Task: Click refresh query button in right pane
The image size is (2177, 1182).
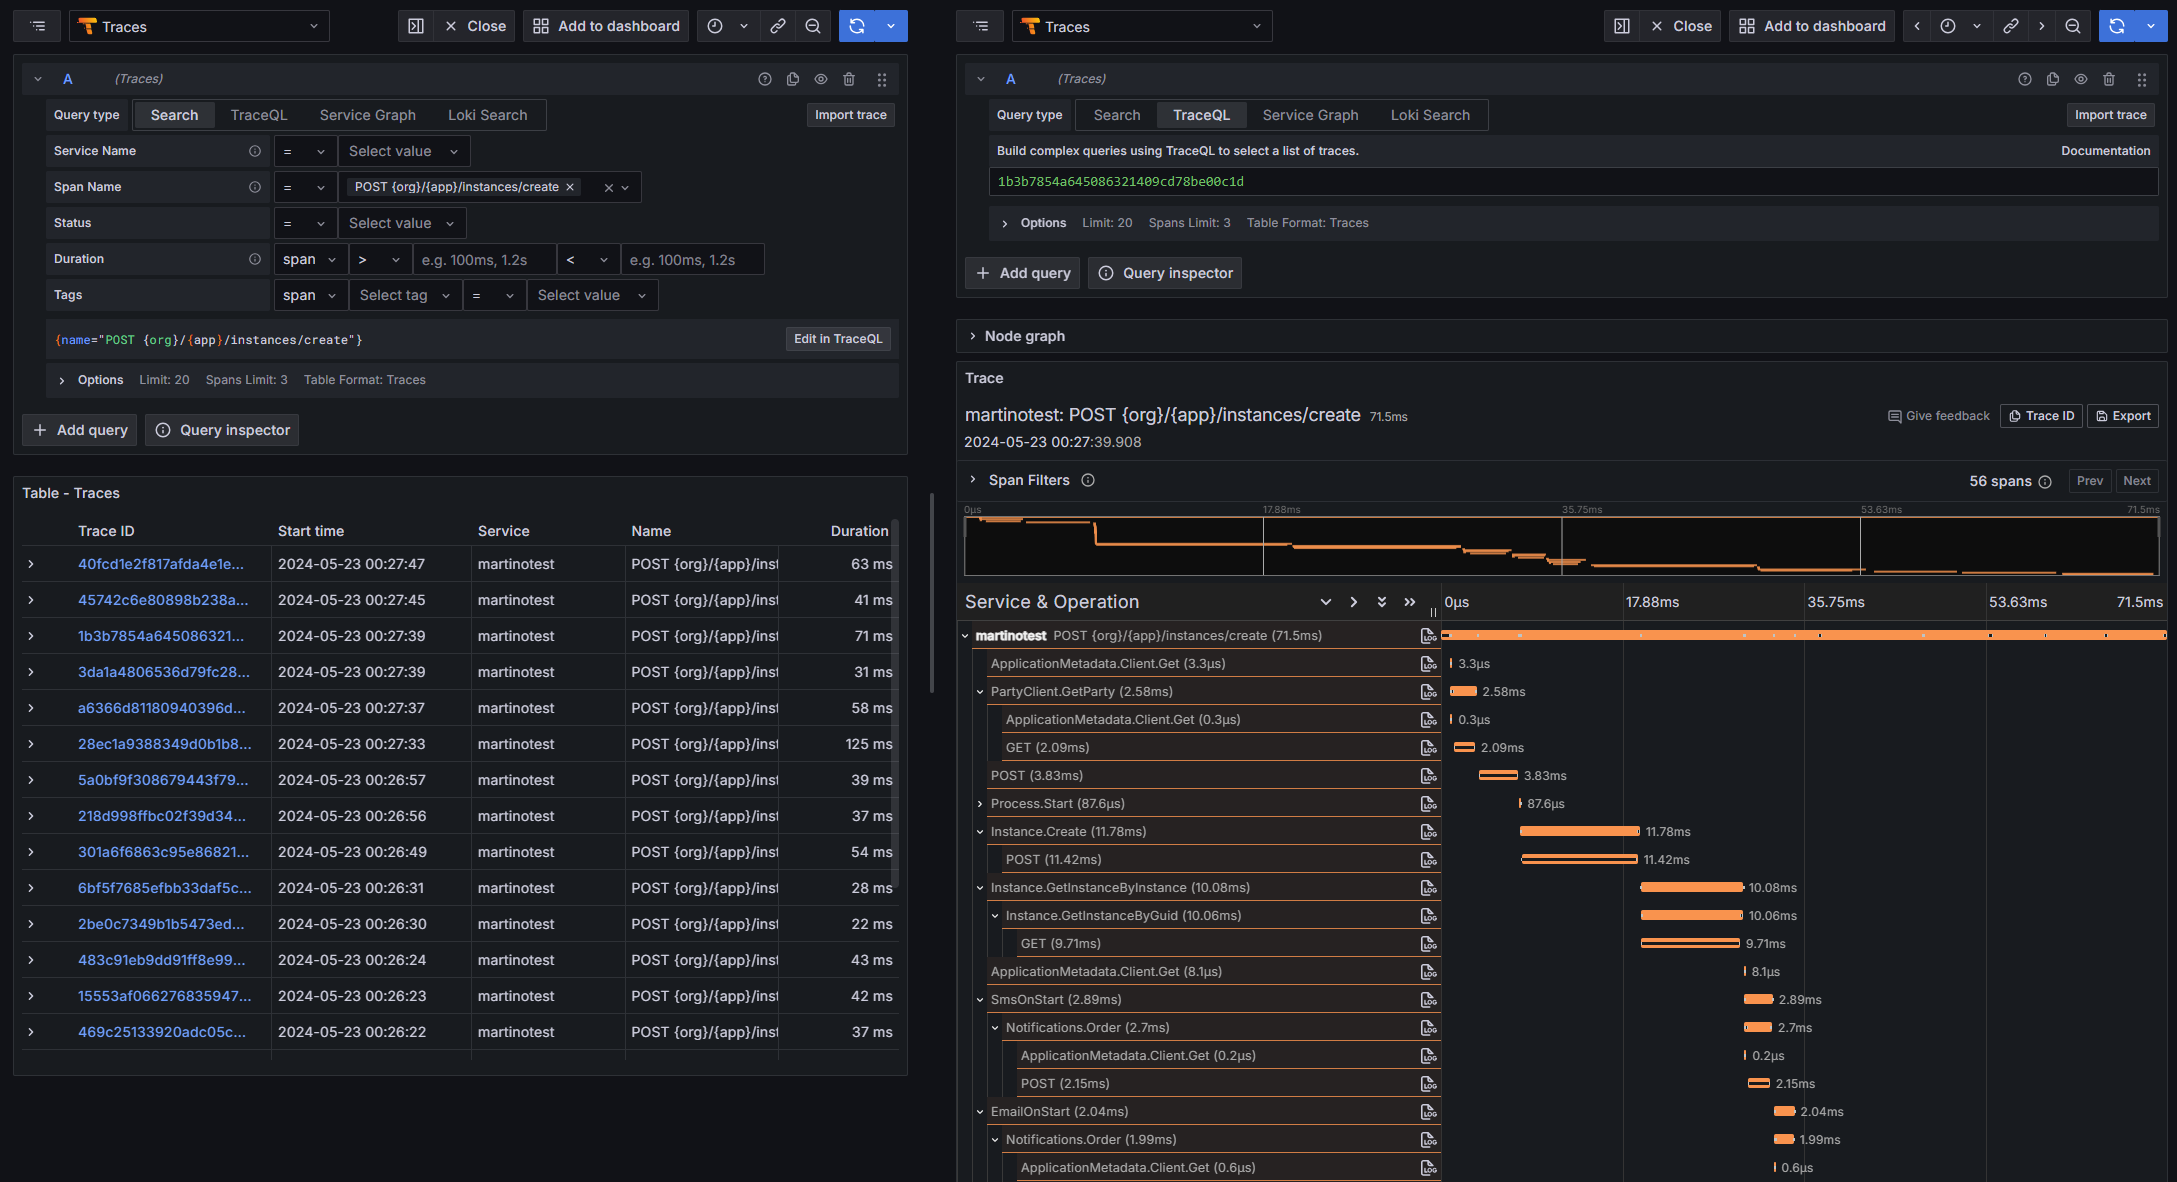Action: [2117, 26]
